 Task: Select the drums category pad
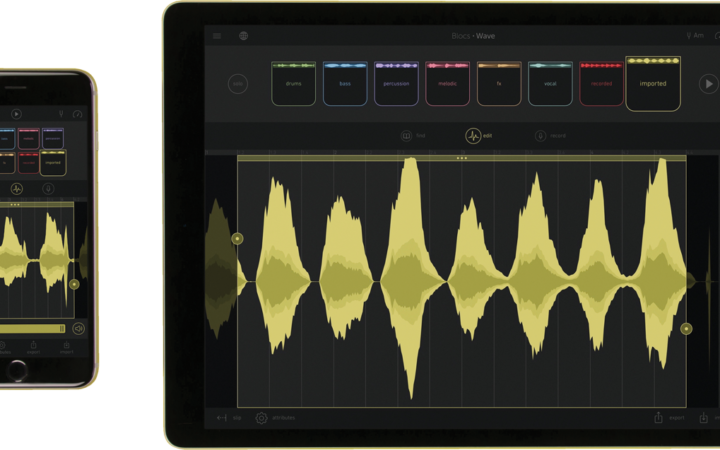[x=293, y=84]
